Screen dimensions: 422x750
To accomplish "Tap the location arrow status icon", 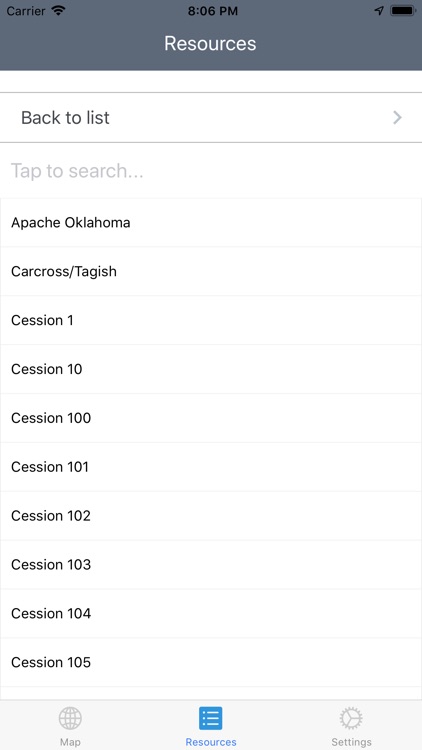I will click(379, 11).
